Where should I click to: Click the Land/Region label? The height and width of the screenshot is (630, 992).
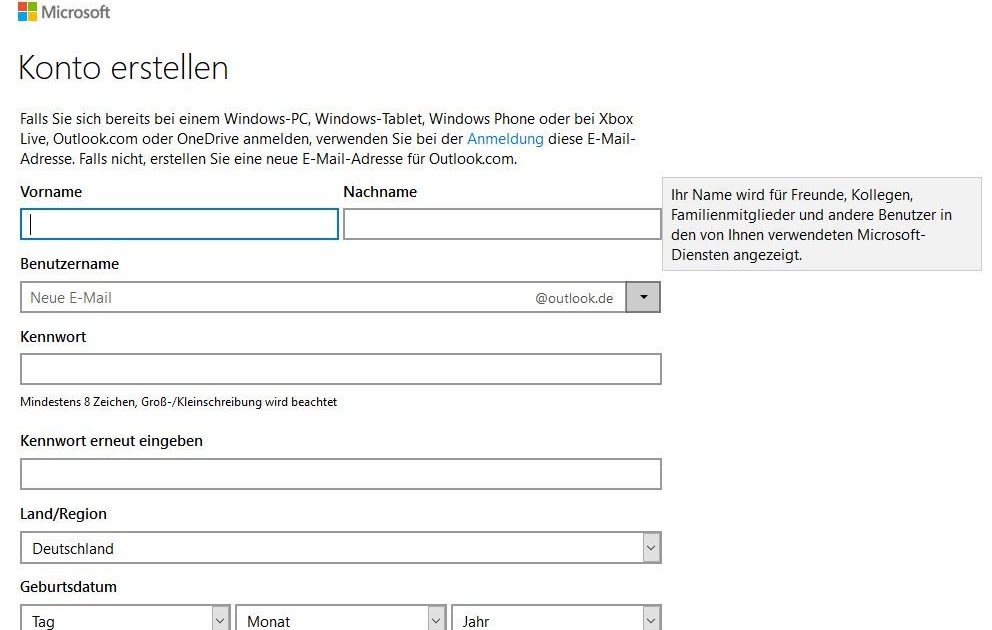(63, 514)
